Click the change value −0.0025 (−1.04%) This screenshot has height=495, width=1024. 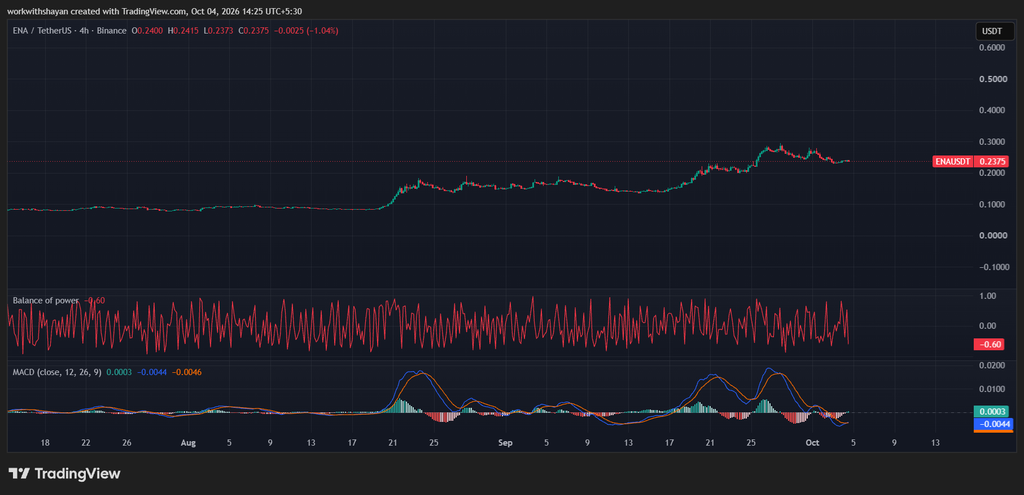click(x=306, y=30)
